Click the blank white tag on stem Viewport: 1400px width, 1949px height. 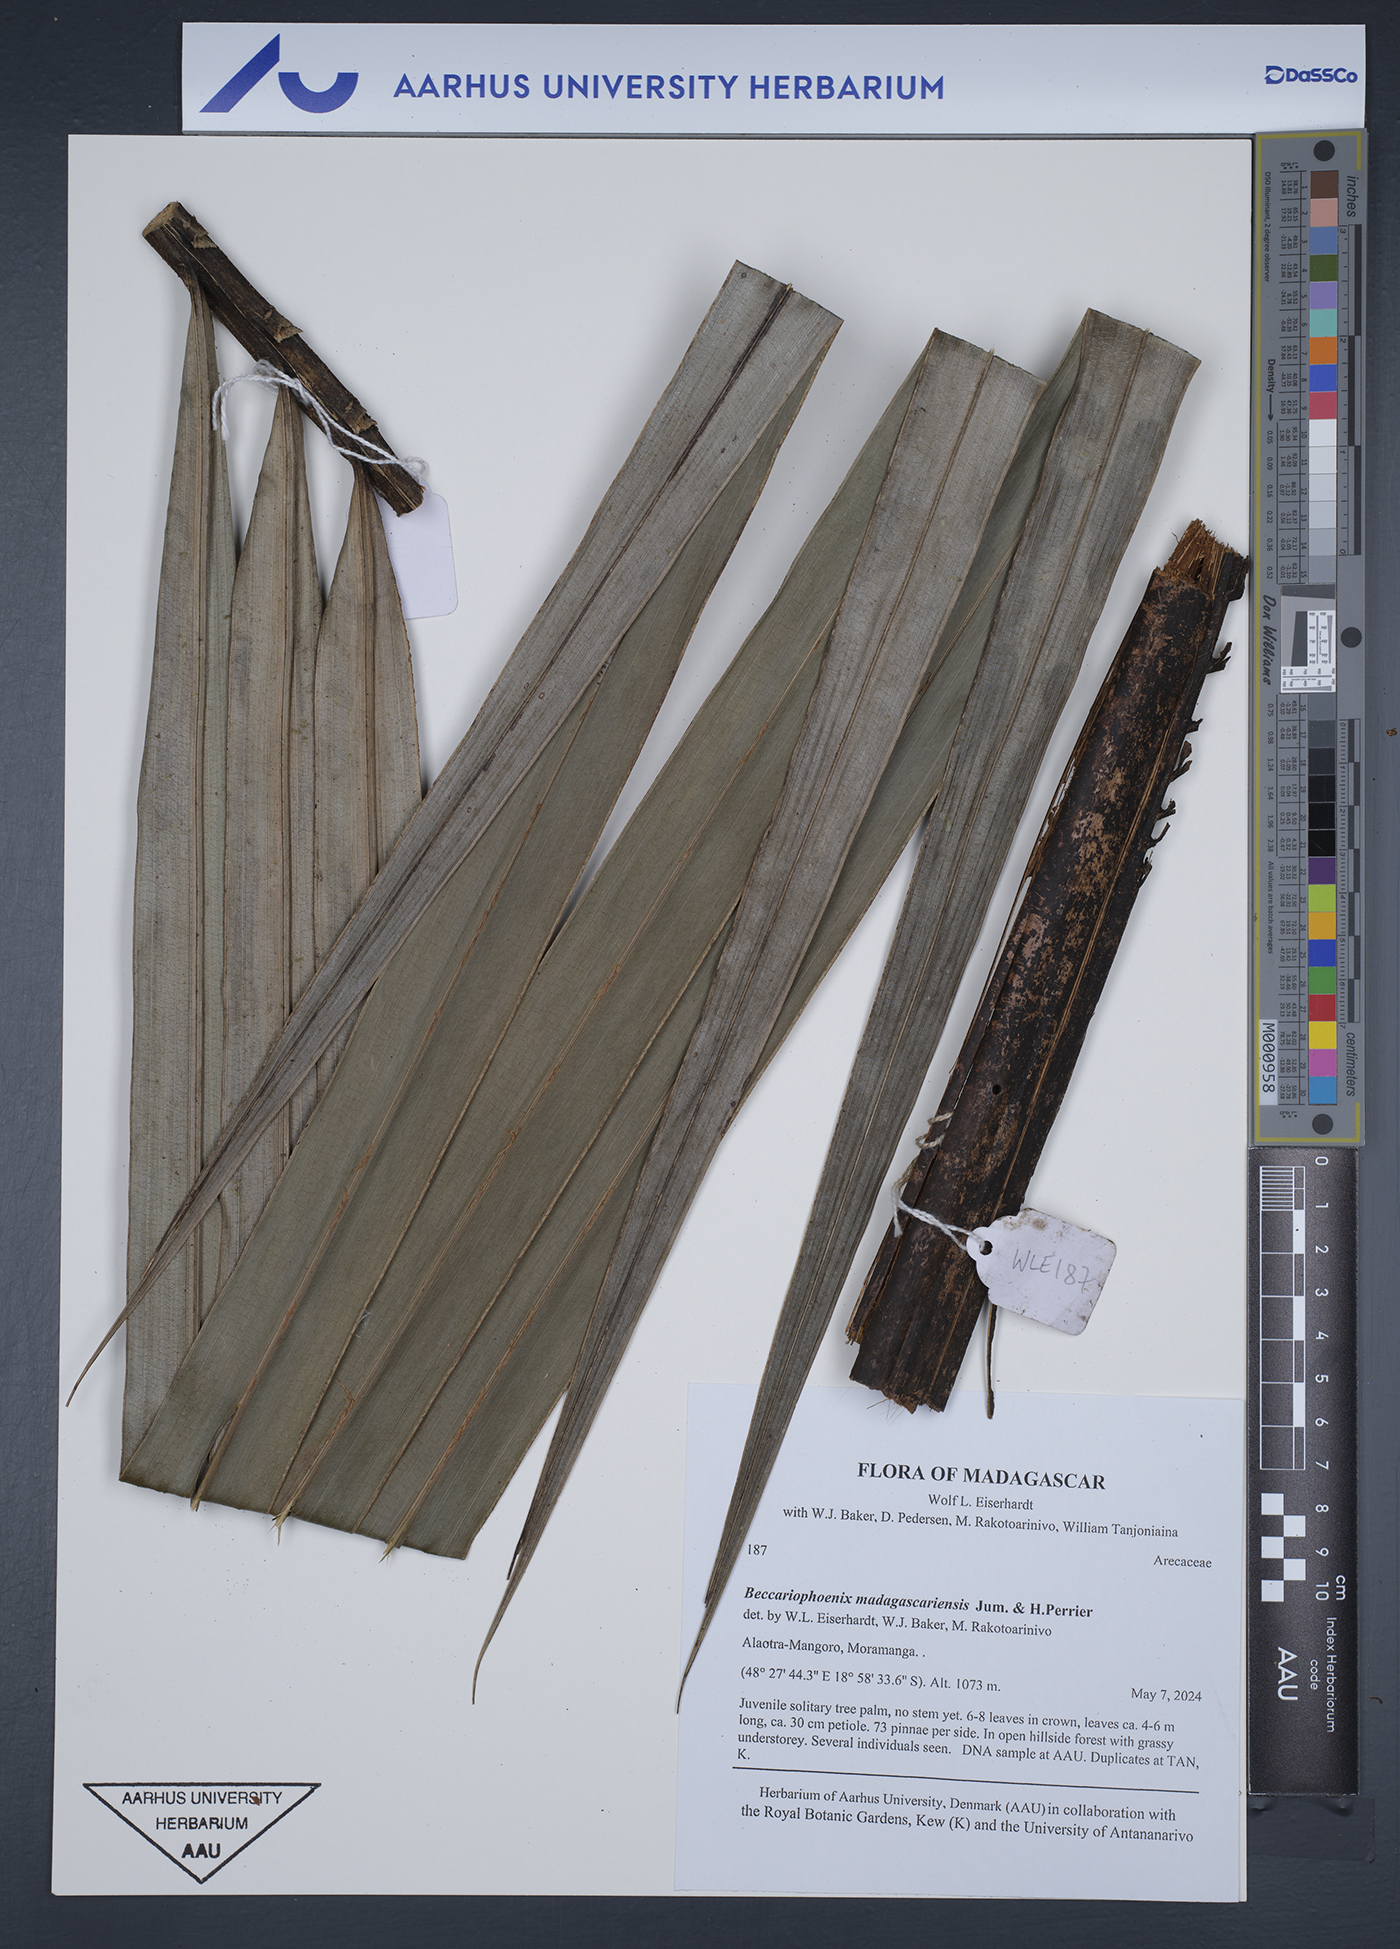[x=424, y=553]
